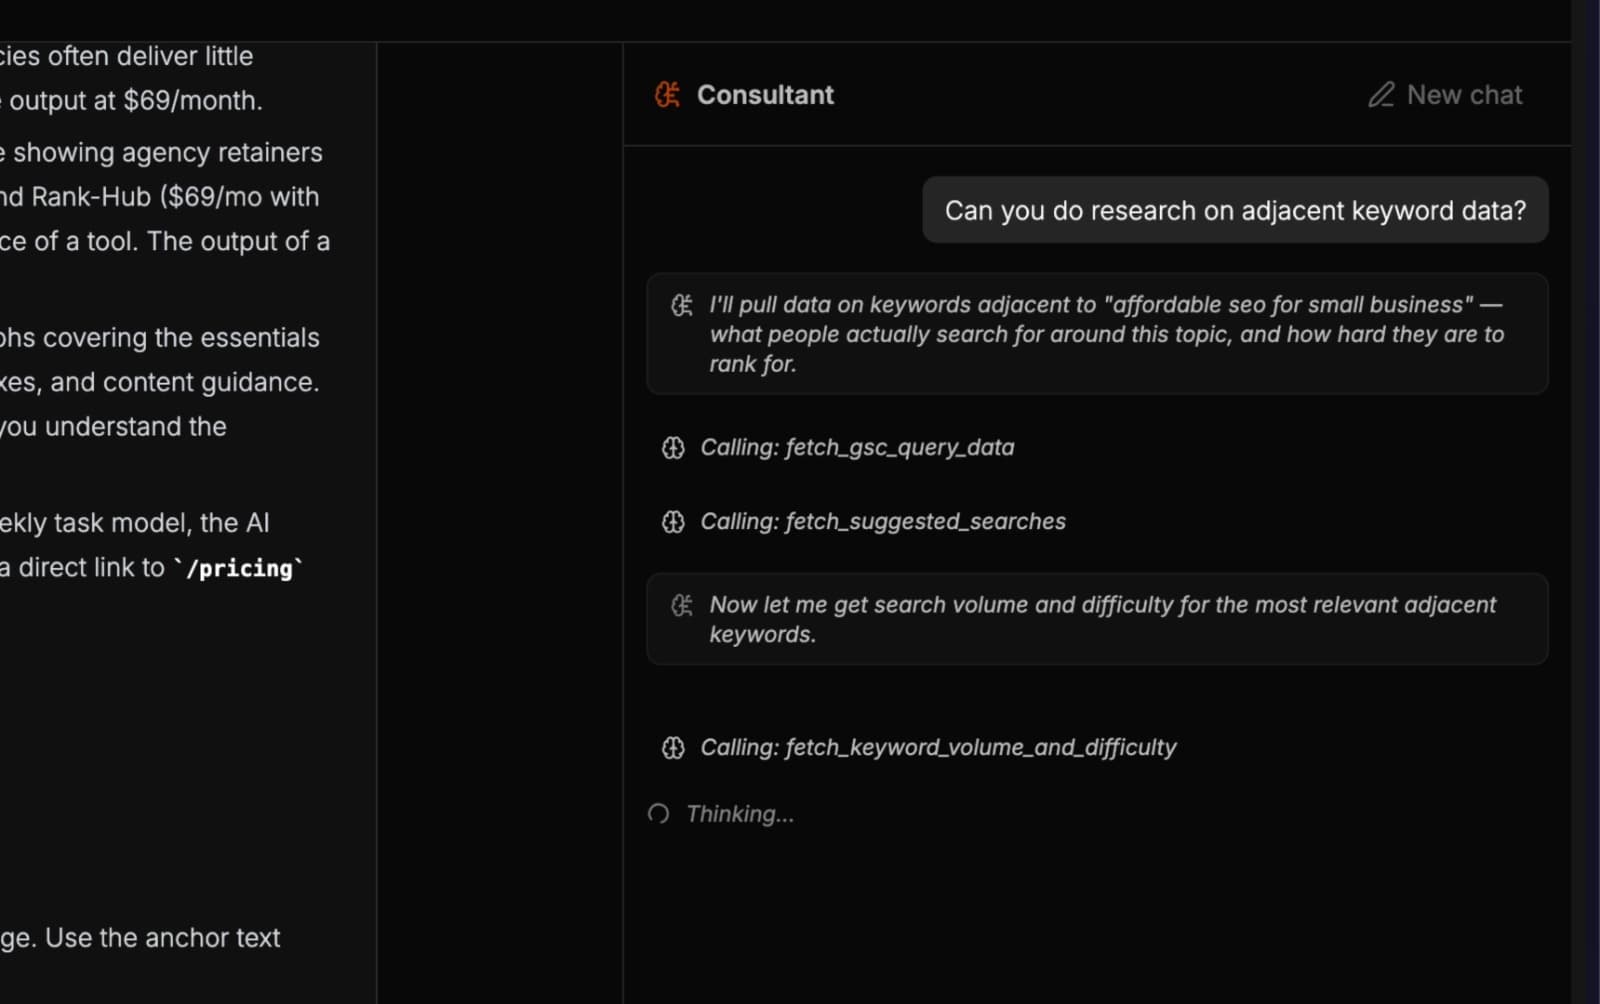This screenshot has height=1004, width=1600.
Task: Start a New chat
Action: (1445, 95)
